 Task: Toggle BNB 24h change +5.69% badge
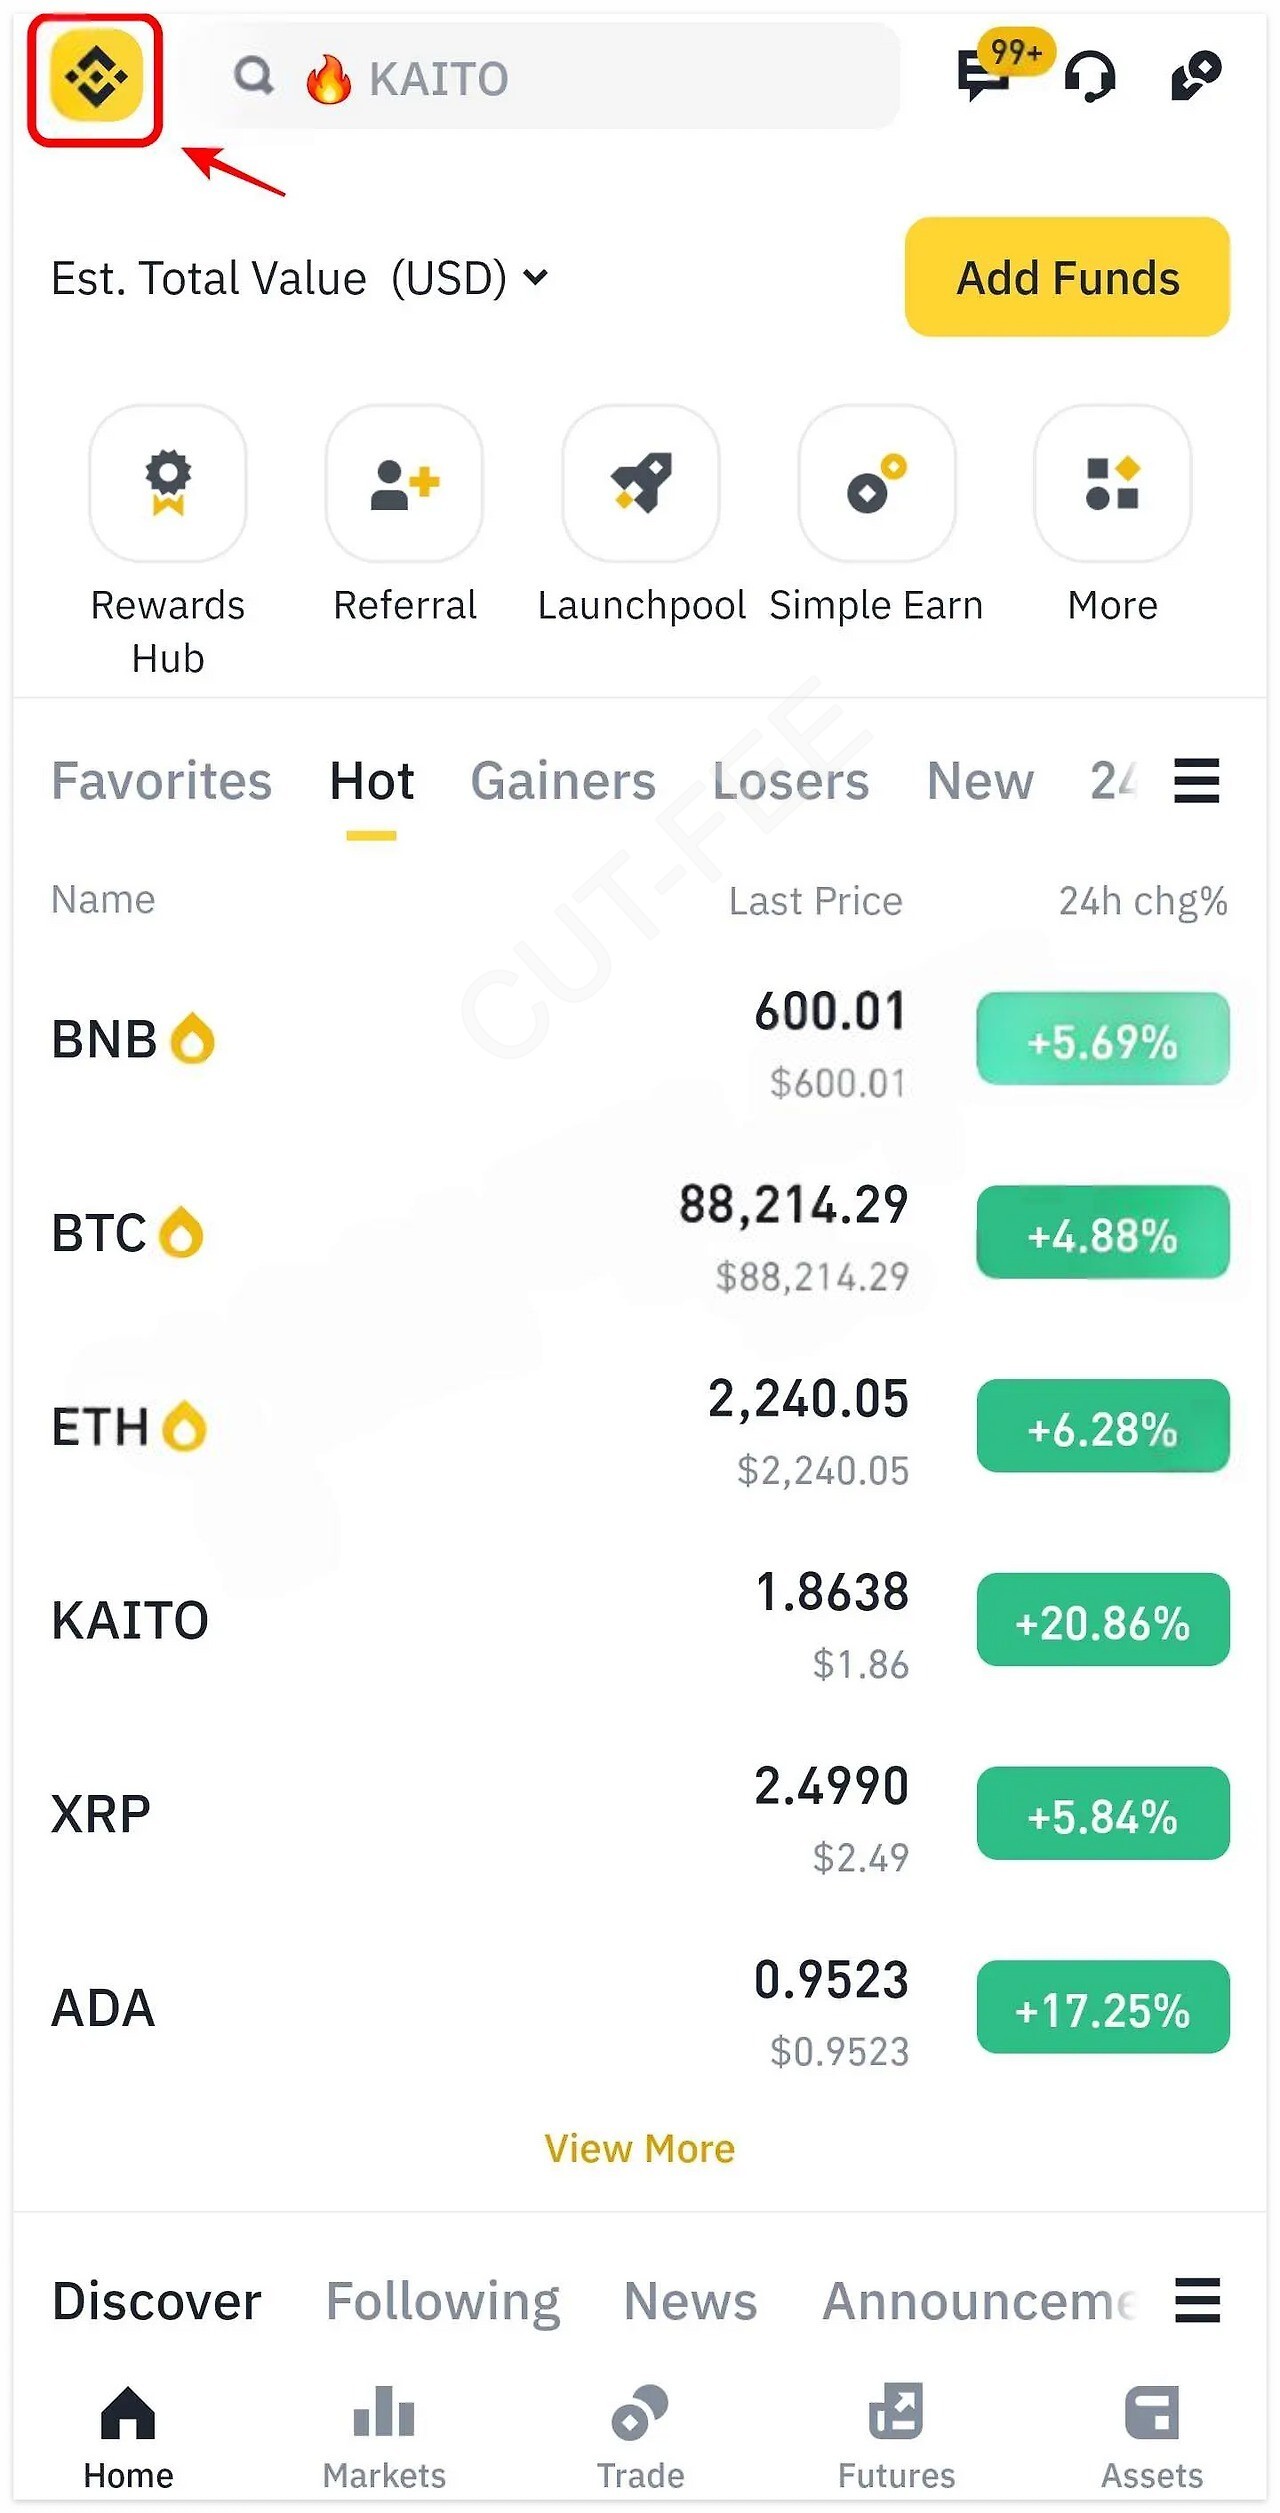coord(1103,1039)
